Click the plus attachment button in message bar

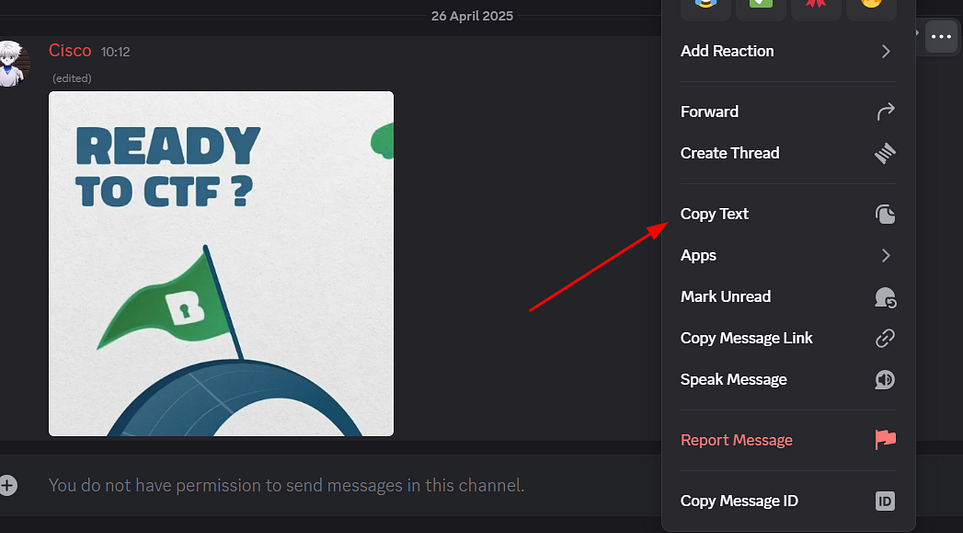coord(7,485)
